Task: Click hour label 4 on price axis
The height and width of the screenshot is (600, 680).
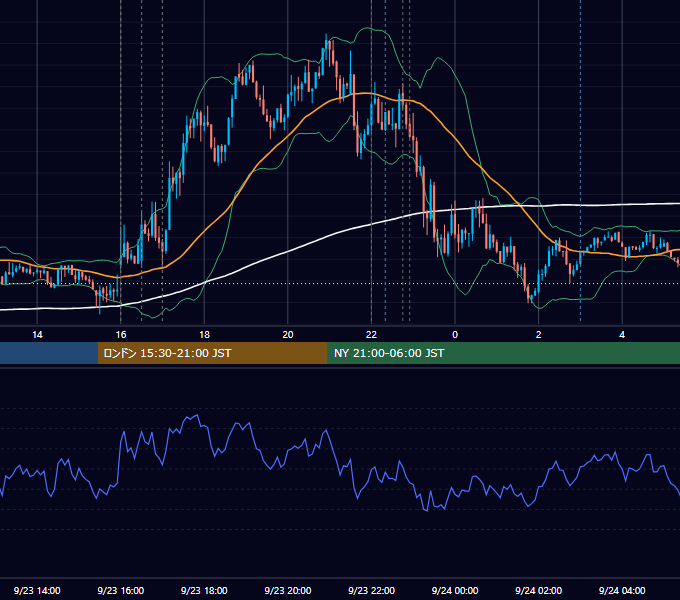Action: click(x=622, y=335)
